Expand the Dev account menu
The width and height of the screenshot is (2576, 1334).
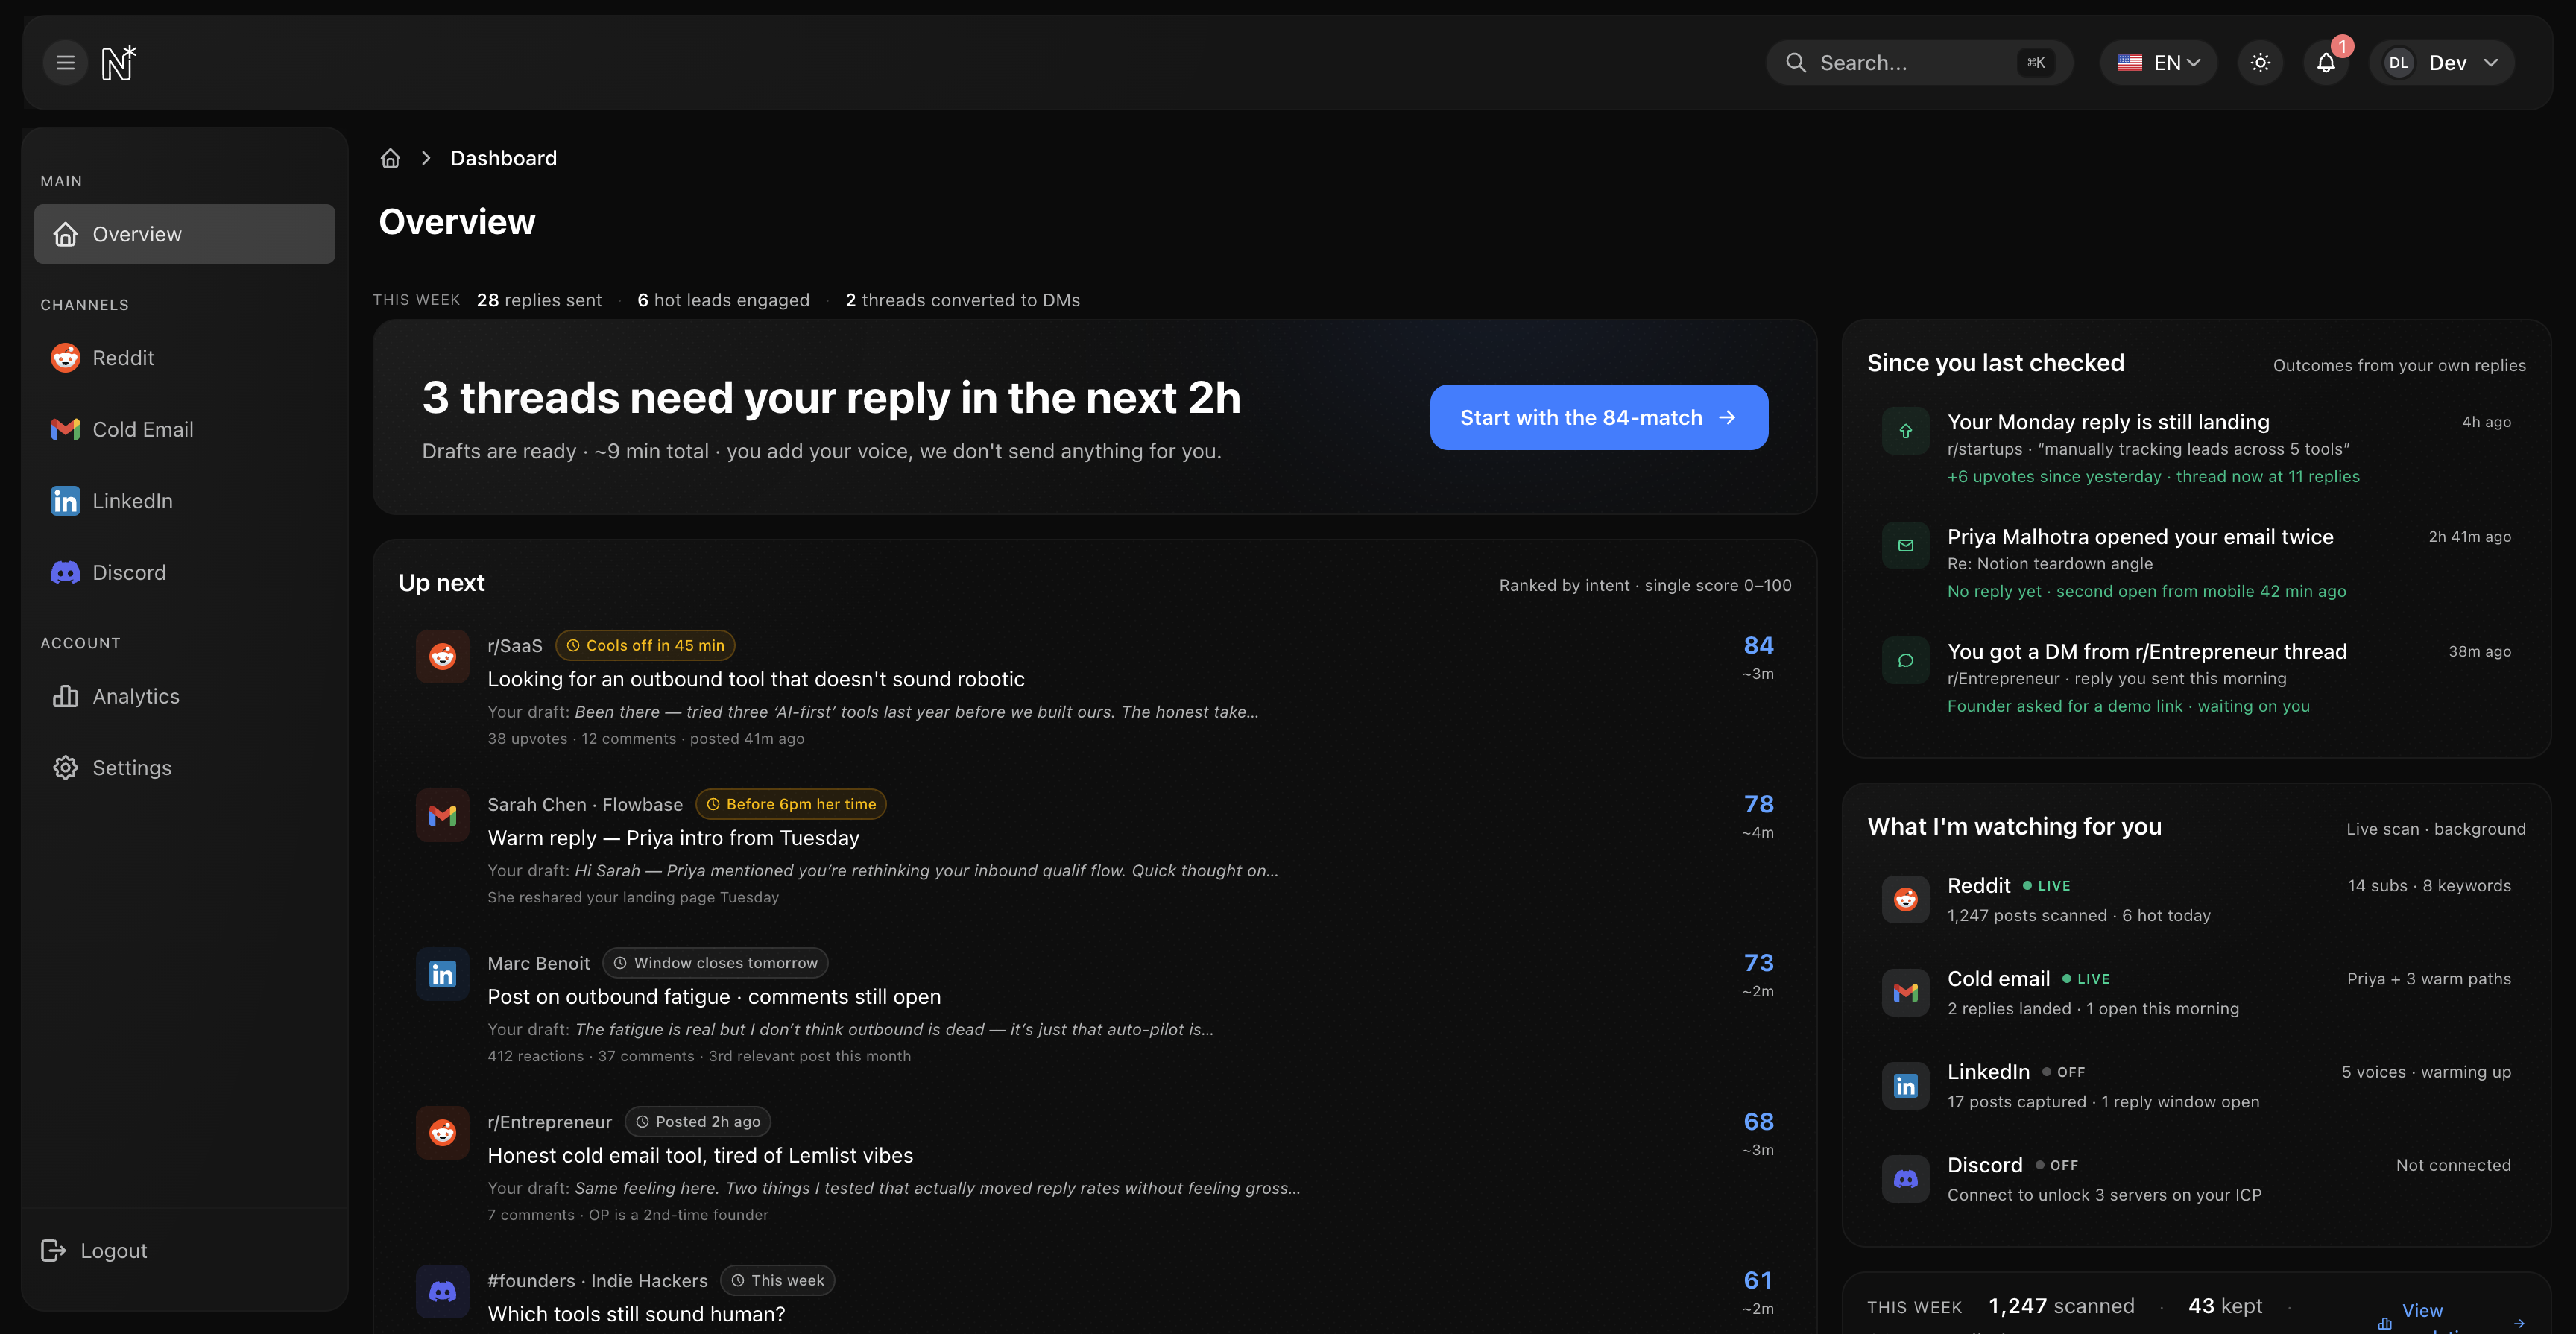pos(2442,62)
